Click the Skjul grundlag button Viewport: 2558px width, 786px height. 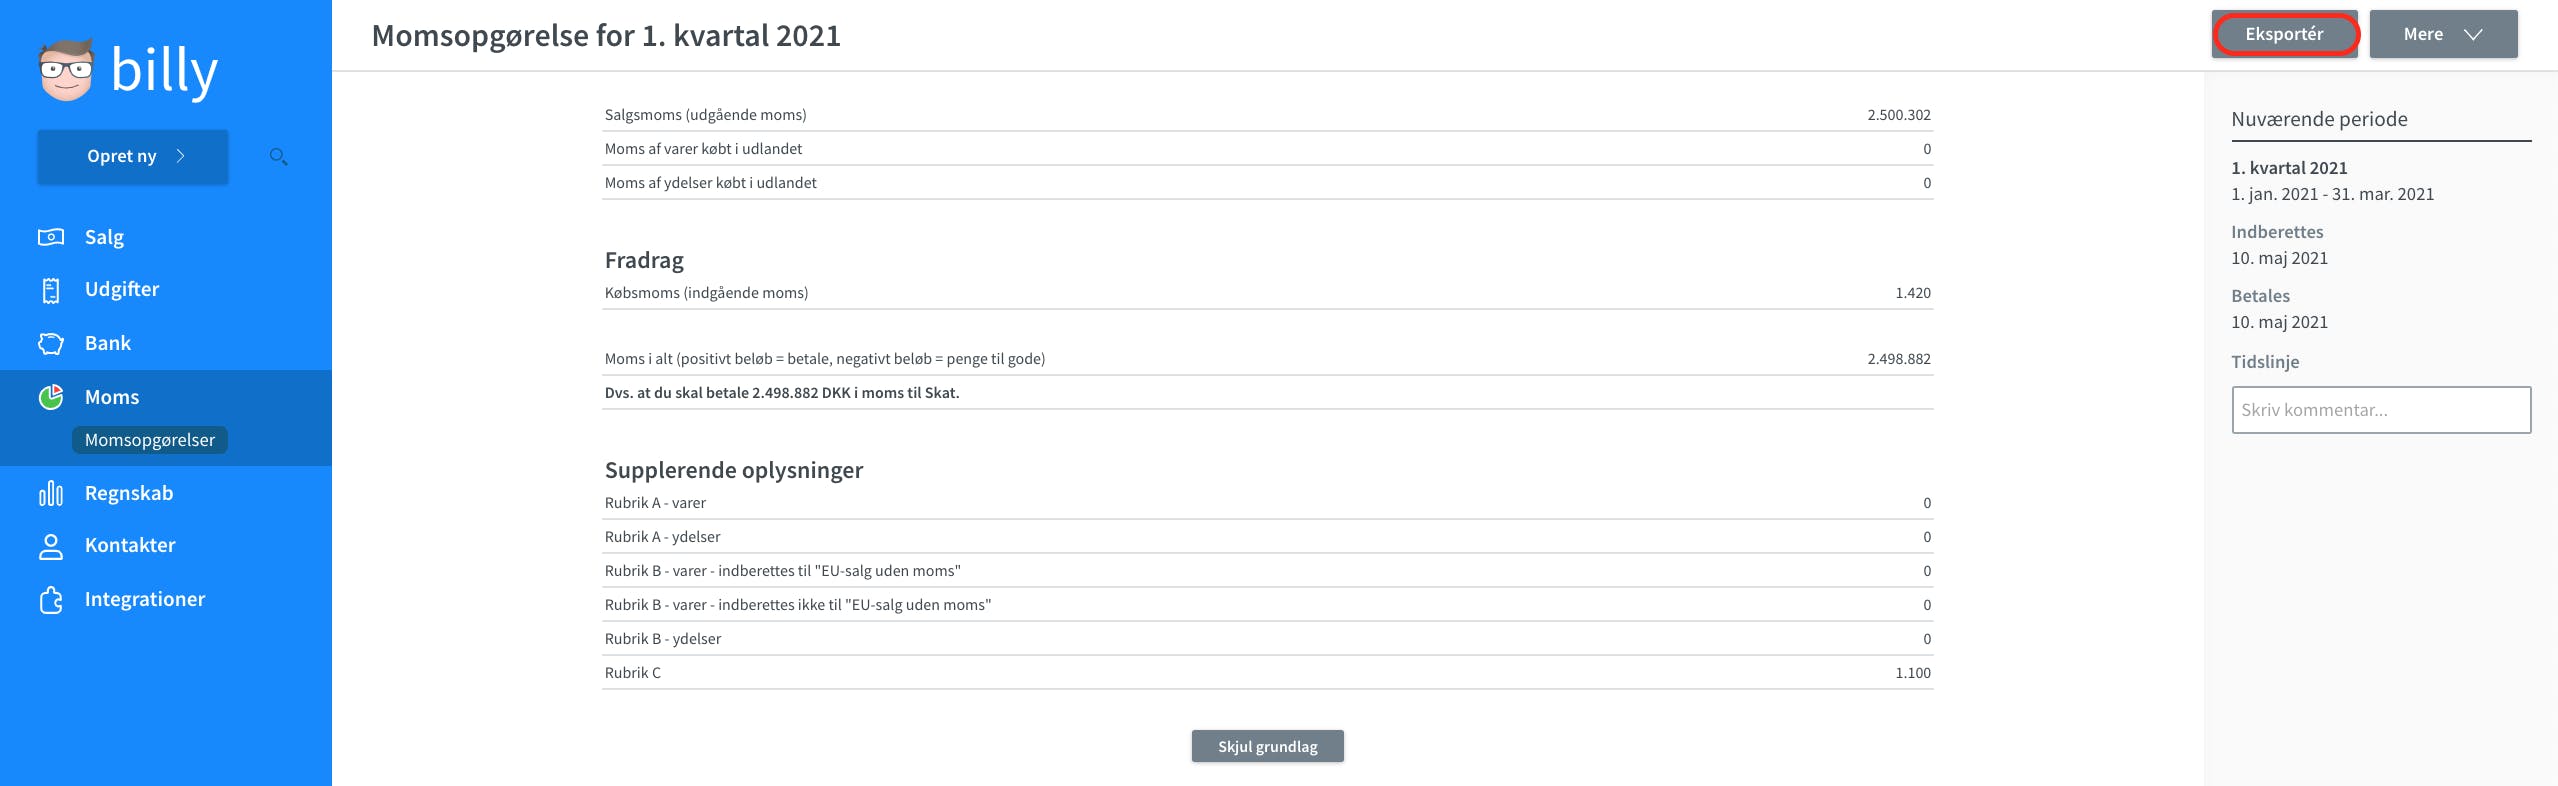pyautogui.click(x=1267, y=746)
